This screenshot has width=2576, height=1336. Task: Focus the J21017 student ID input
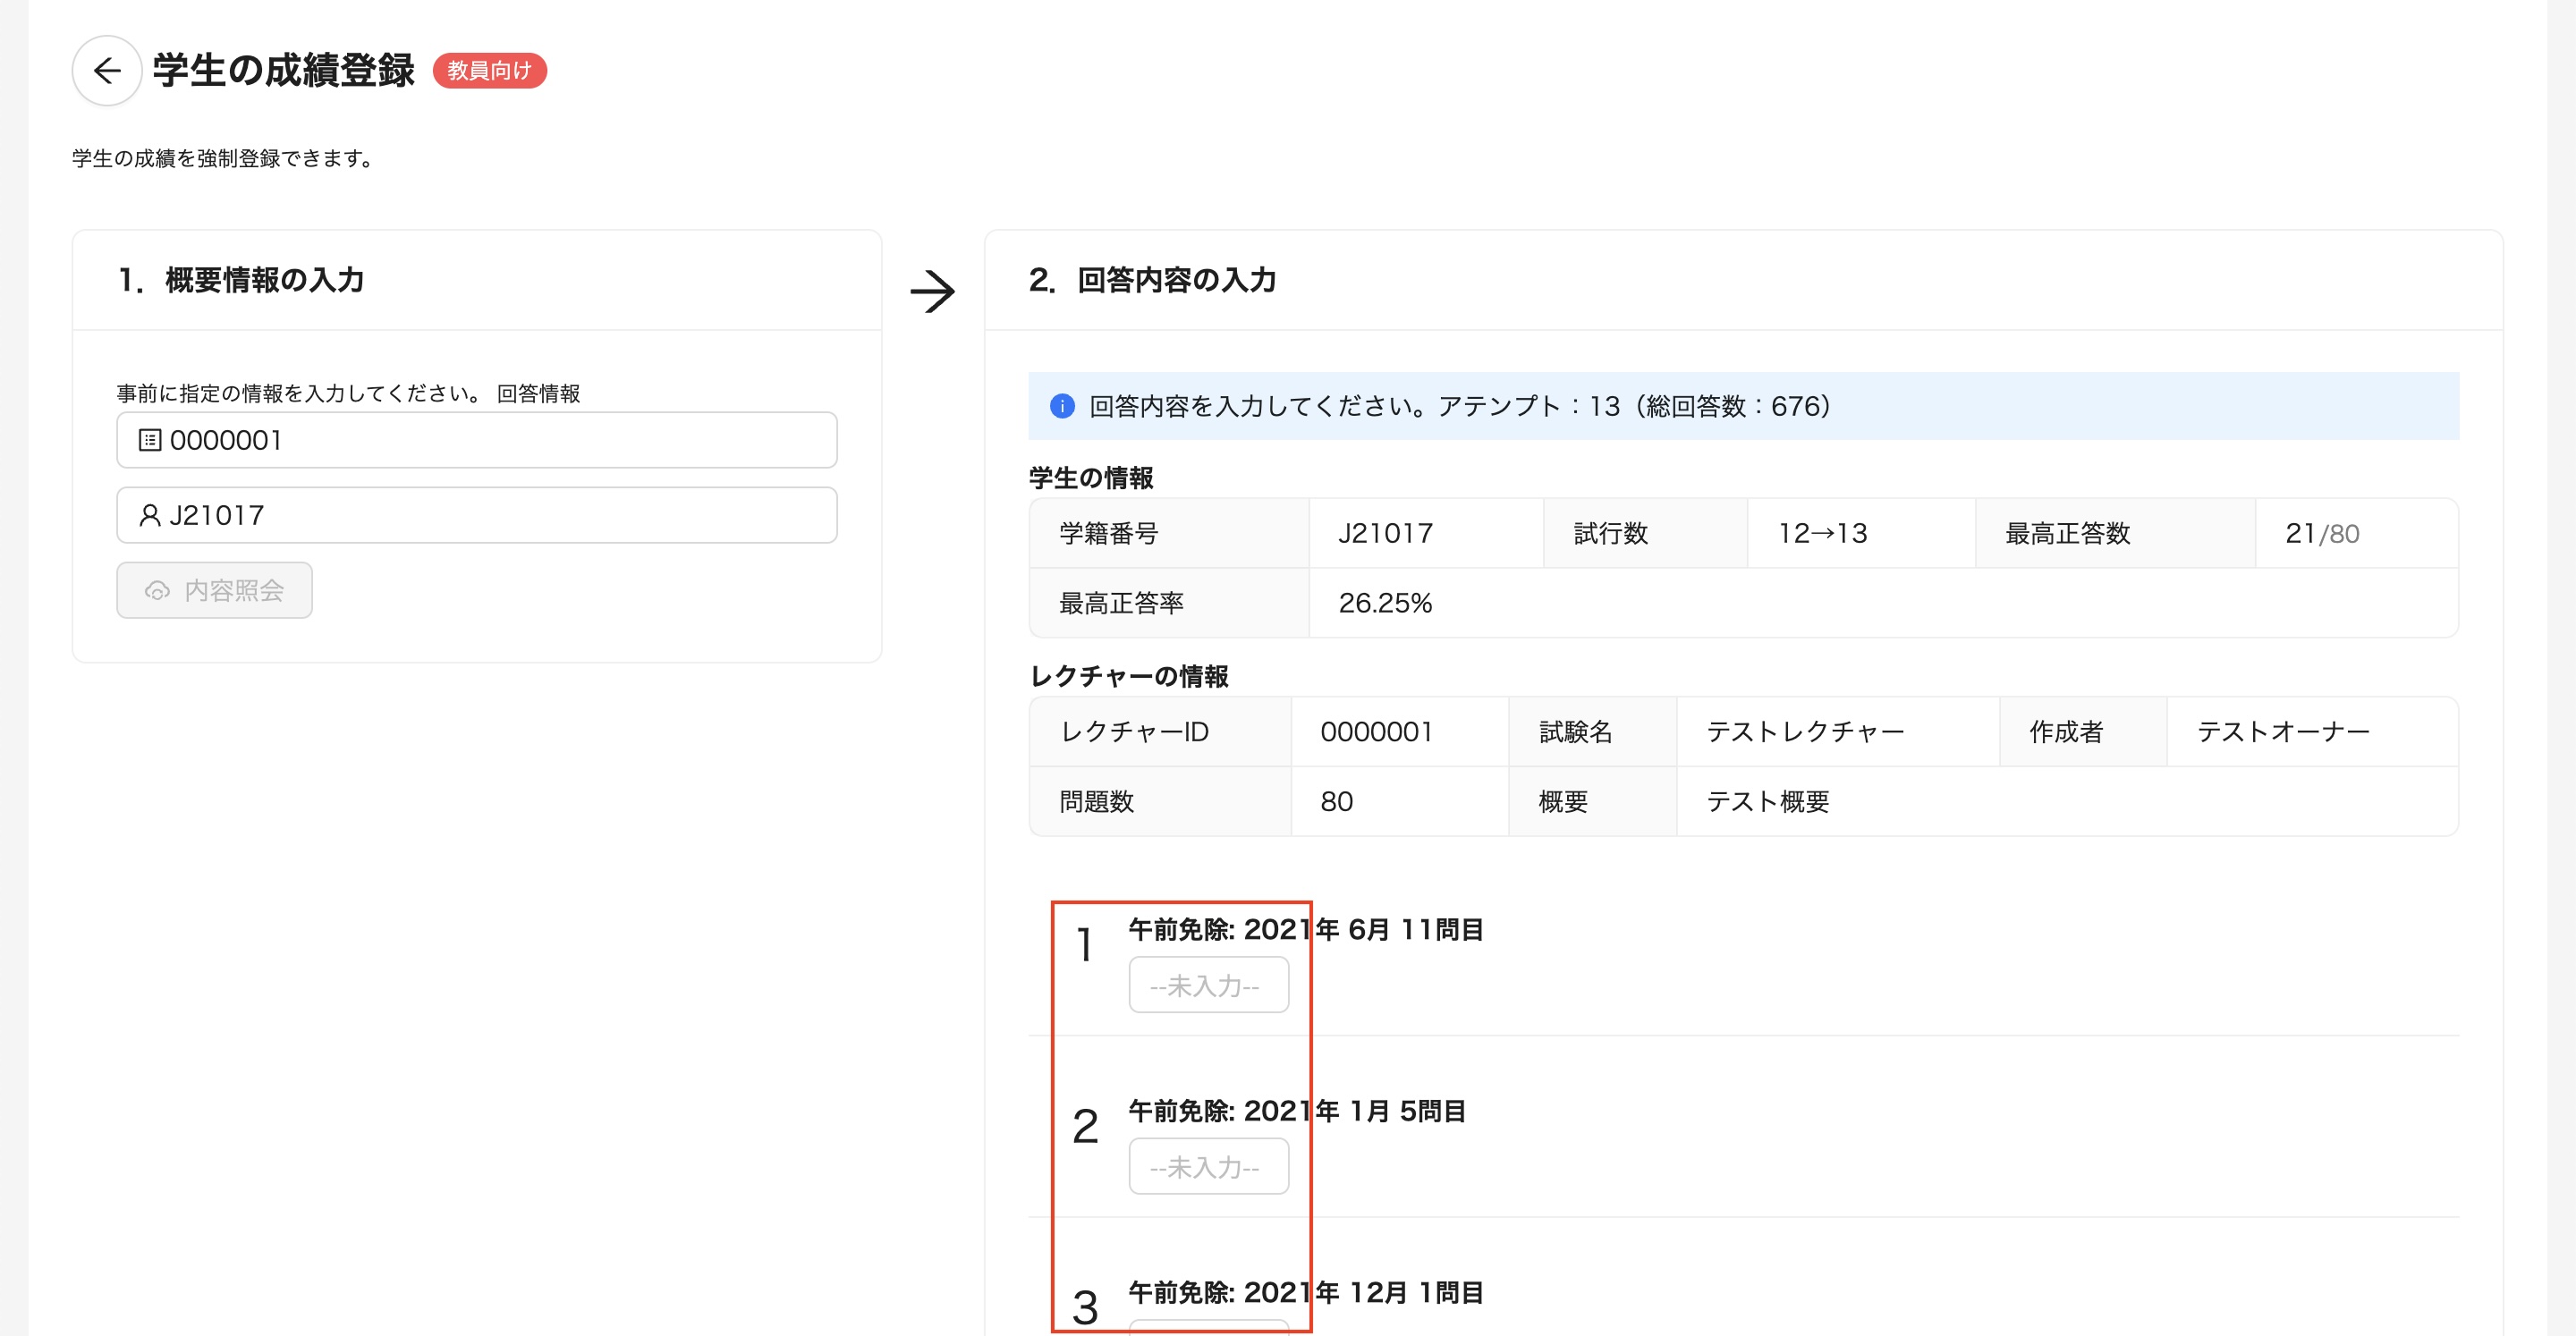[500, 515]
